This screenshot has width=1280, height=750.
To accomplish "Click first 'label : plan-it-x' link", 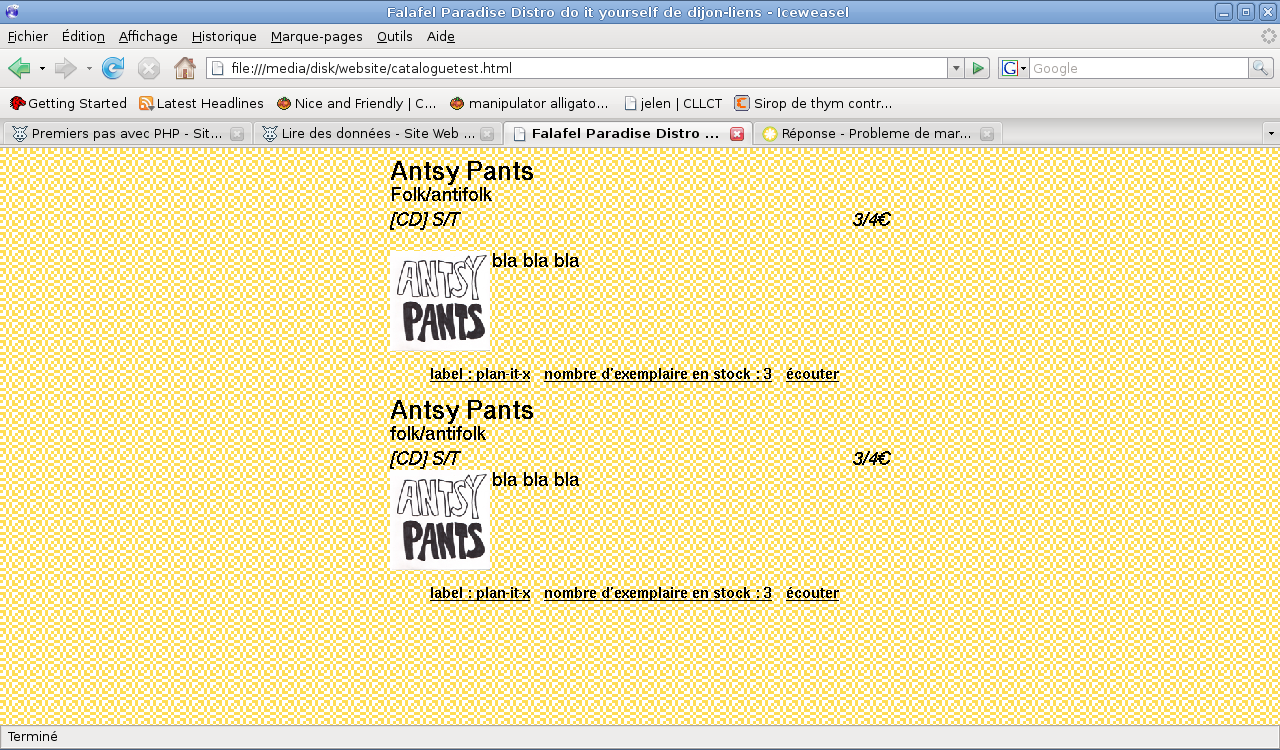I will pos(480,374).
